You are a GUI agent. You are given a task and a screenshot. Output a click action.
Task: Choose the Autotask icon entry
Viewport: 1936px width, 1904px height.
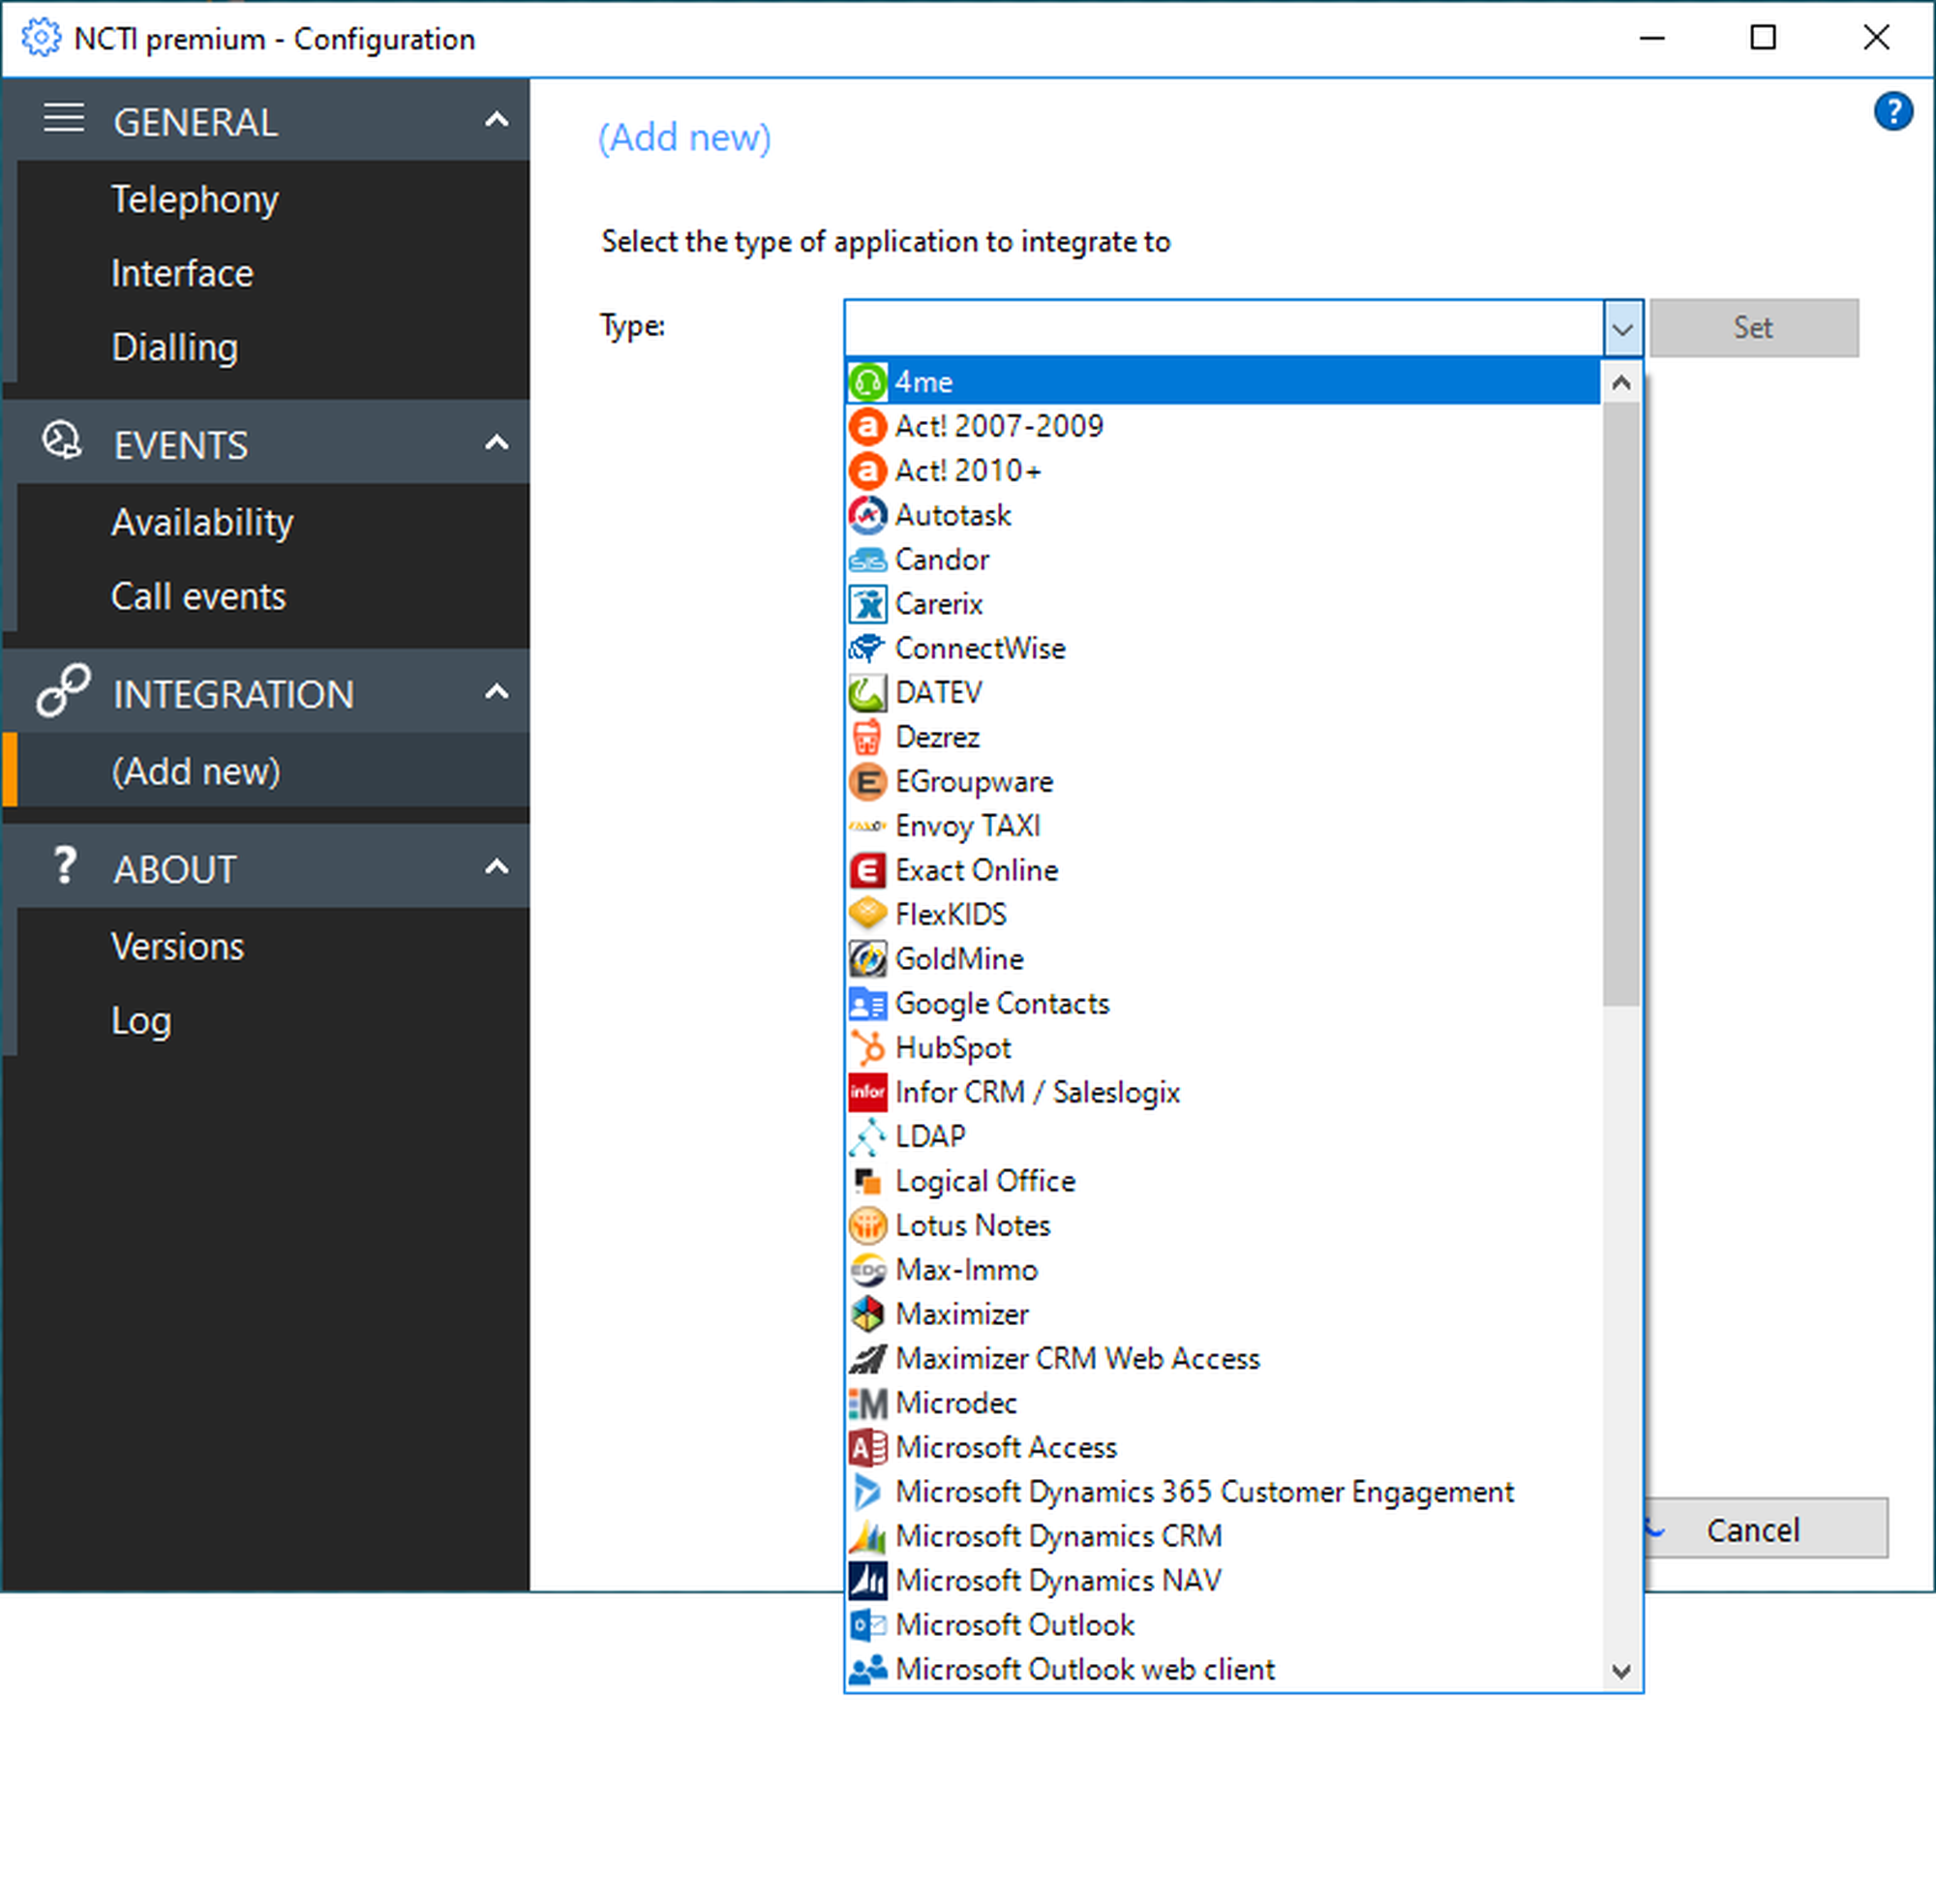click(x=867, y=515)
